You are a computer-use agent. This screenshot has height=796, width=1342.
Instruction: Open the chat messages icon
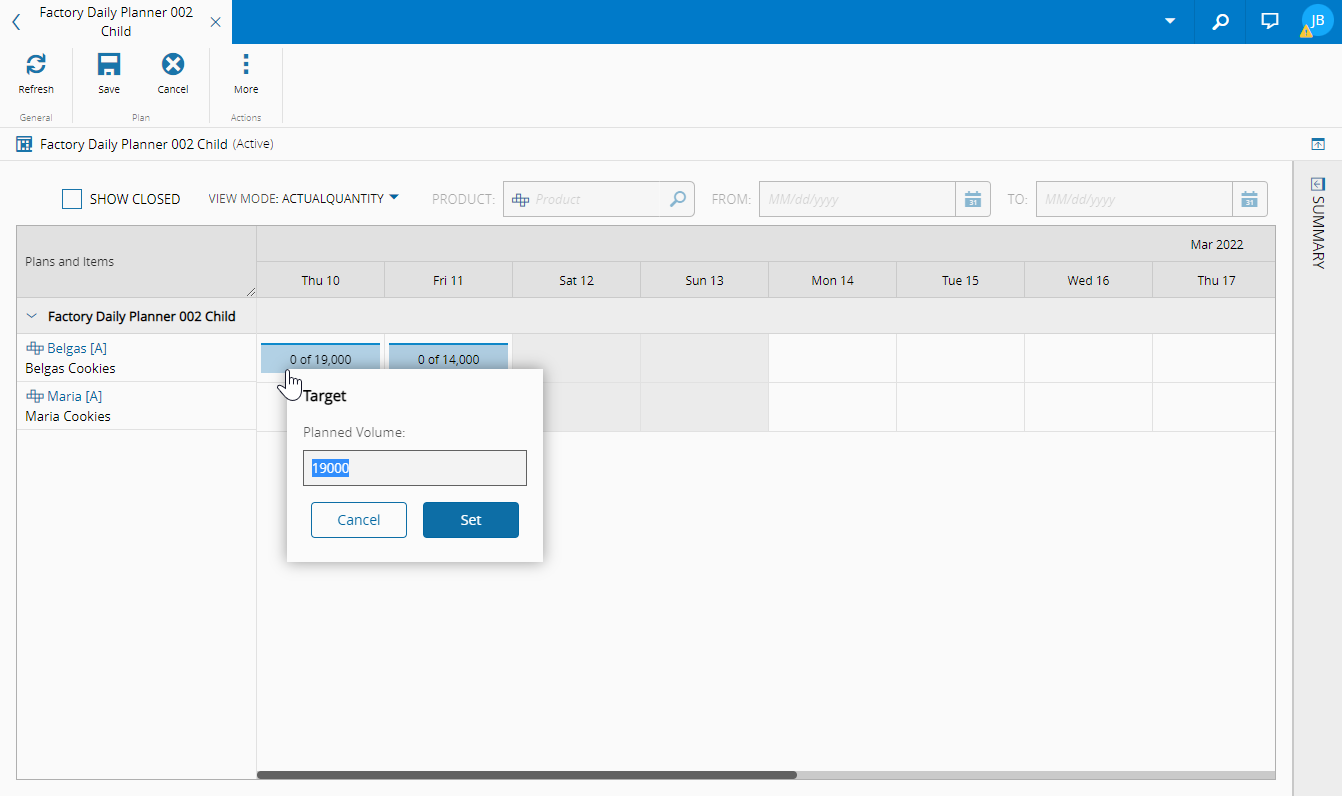click(1270, 21)
